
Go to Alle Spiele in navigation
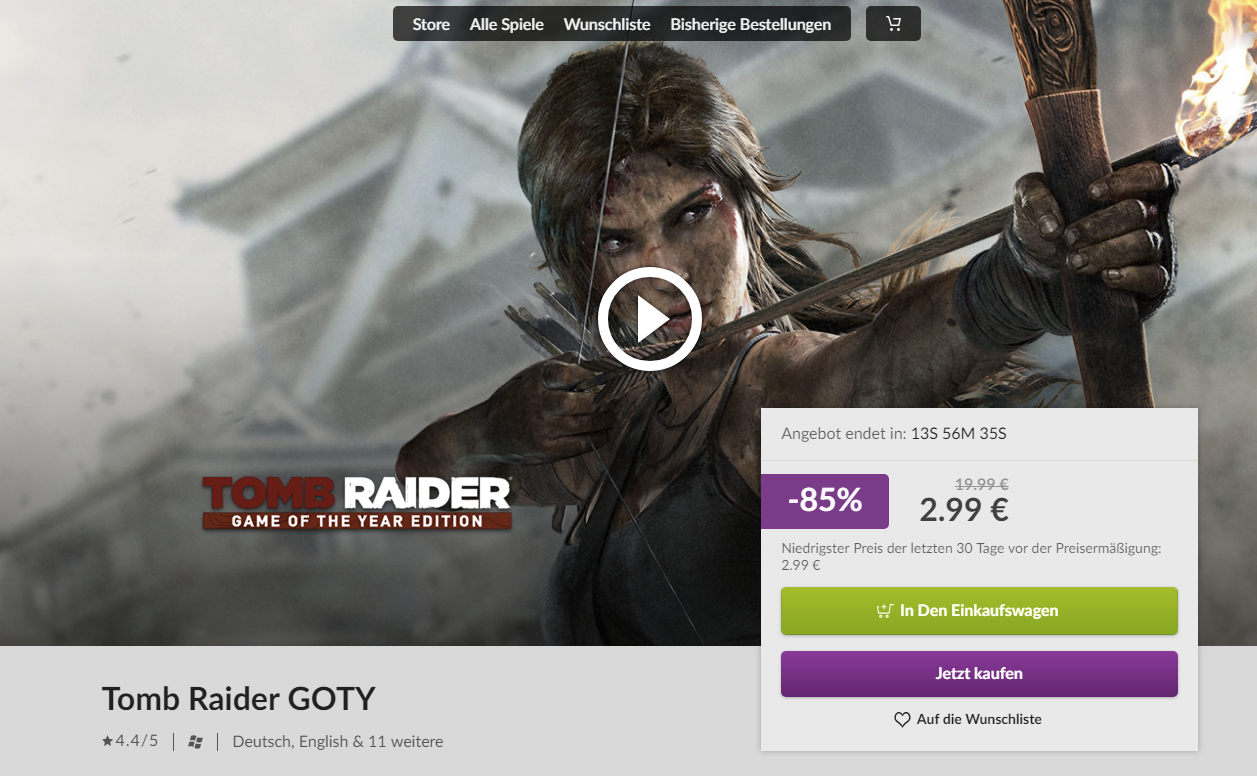point(507,24)
